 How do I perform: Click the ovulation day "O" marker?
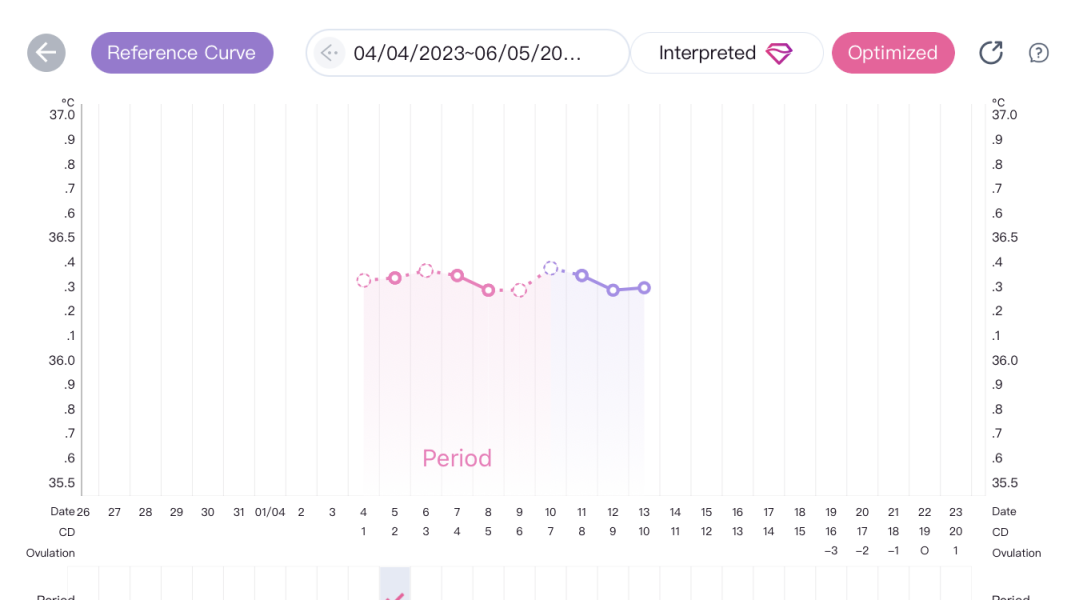click(x=924, y=552)
